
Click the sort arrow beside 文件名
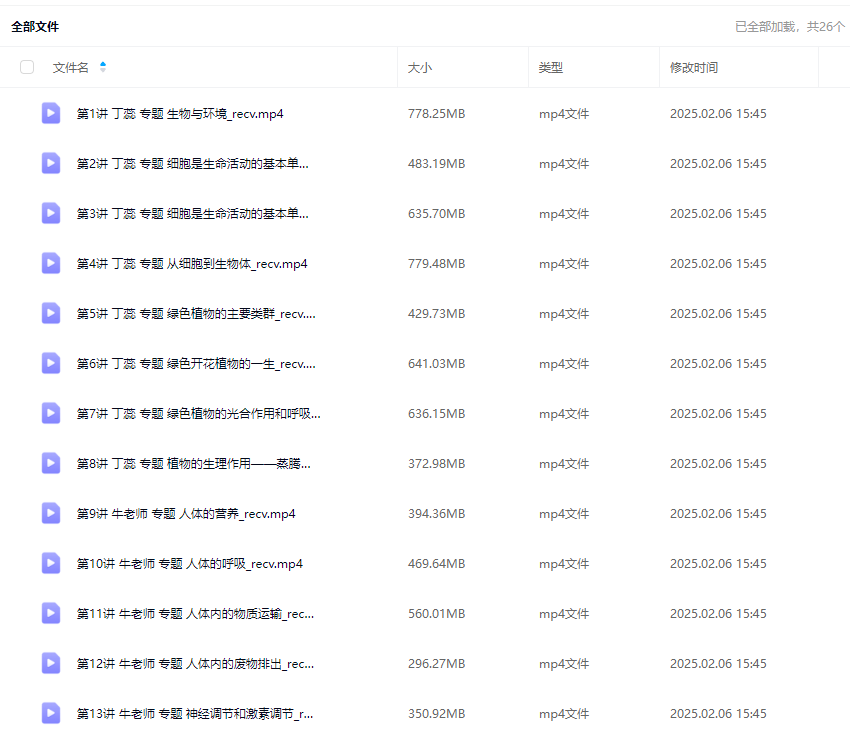103,67
